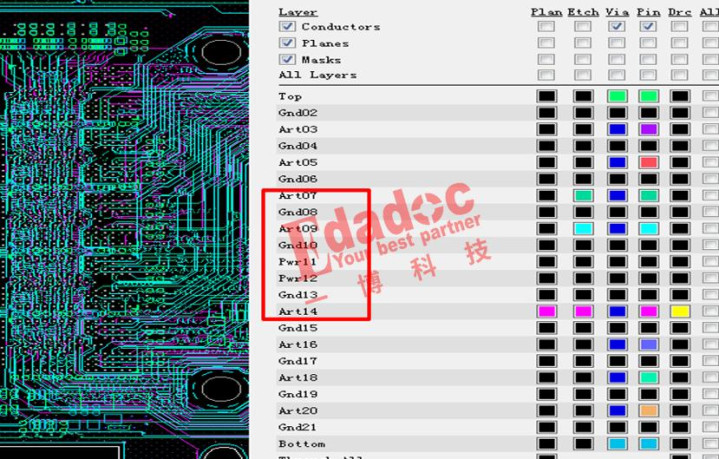The height and width of the screenshot is (459, 719).
Task: Click the All Layers row label
Action: 317,75
